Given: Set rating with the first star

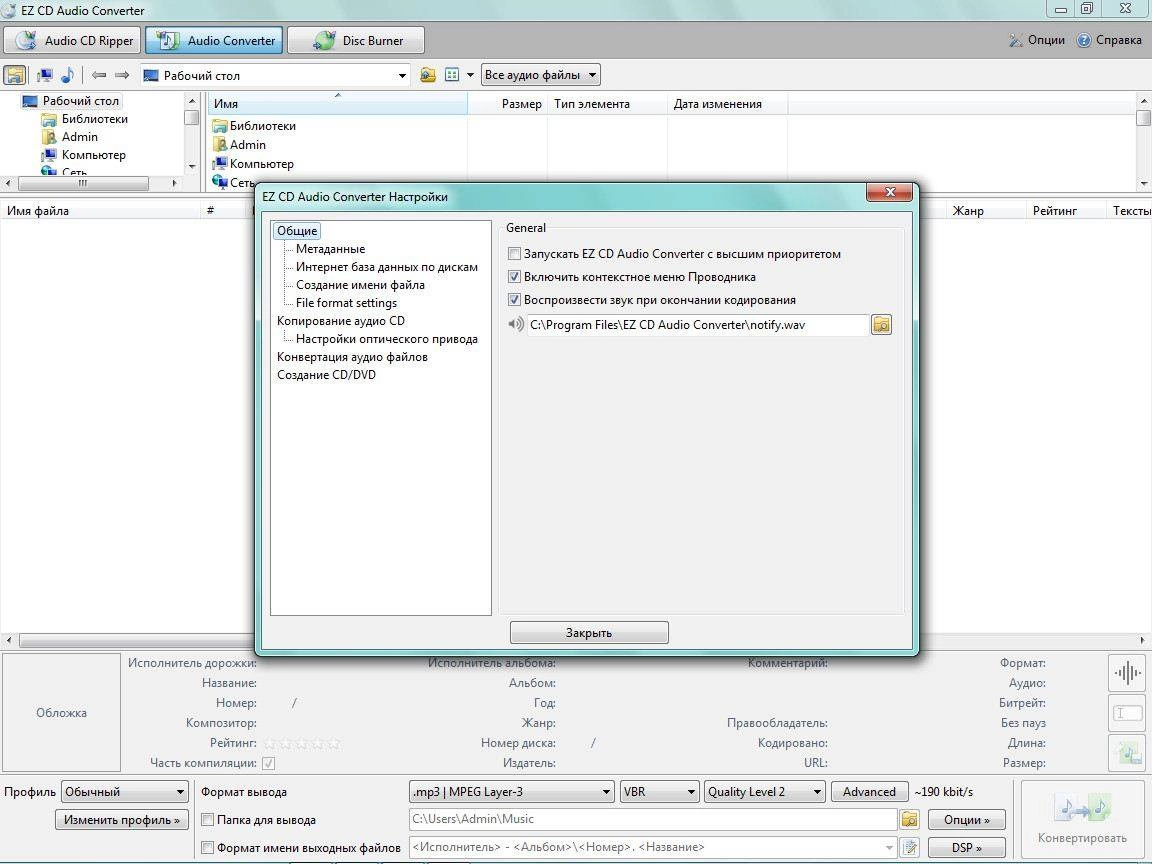Looking at the screenshot, I should 270,744.
